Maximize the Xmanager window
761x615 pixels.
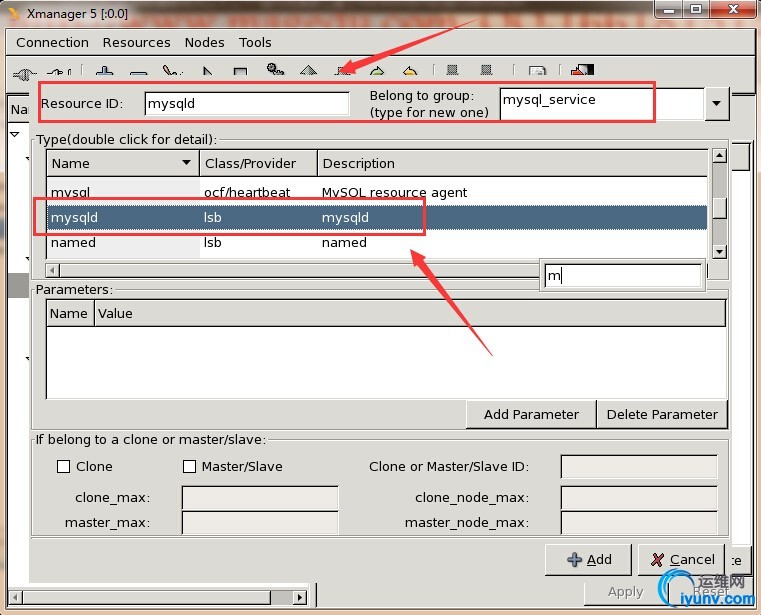click(x=695, y=9)
